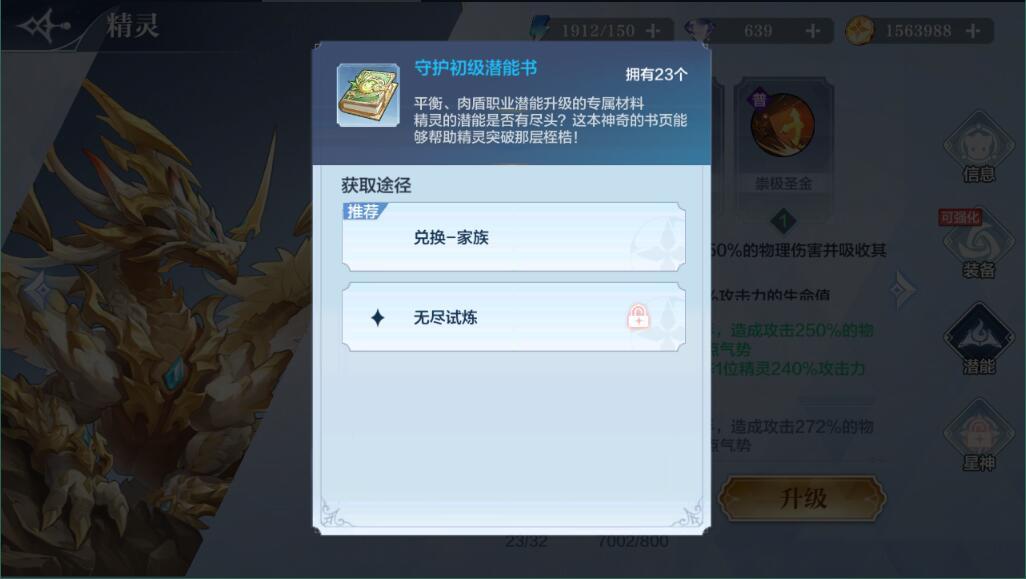Viewport: 1026px width, 579px height.
Task: Select the 潜能 side icon
Action: coord(978,340)
